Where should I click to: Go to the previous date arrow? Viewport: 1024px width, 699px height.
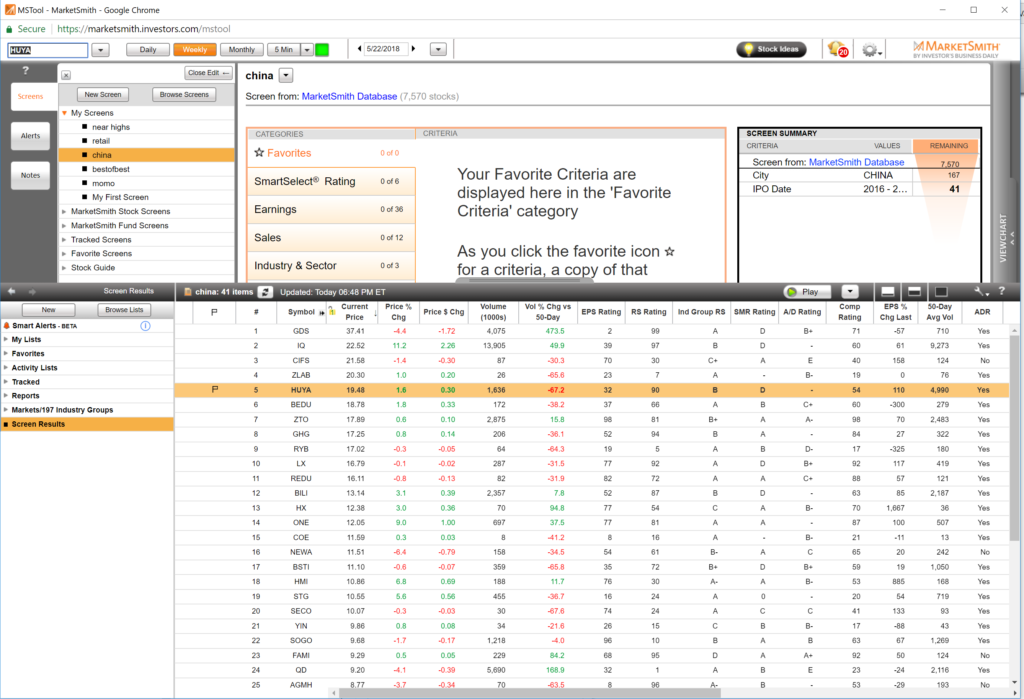(x=359, y=49)
